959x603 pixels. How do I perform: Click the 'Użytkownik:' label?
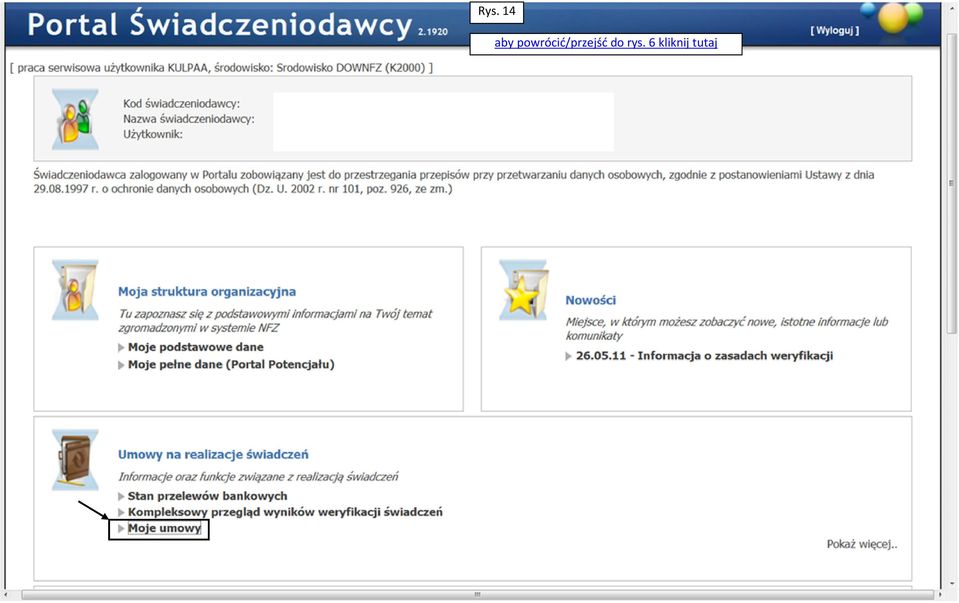pos(153,135)
